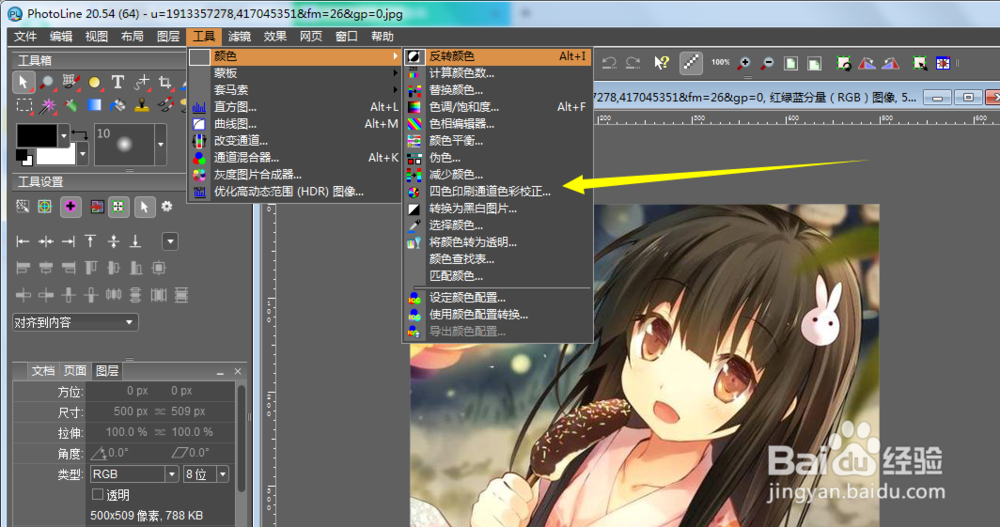
Task: Toggle the pink plus button in tool settings
Action: click(x=71, y=206)
